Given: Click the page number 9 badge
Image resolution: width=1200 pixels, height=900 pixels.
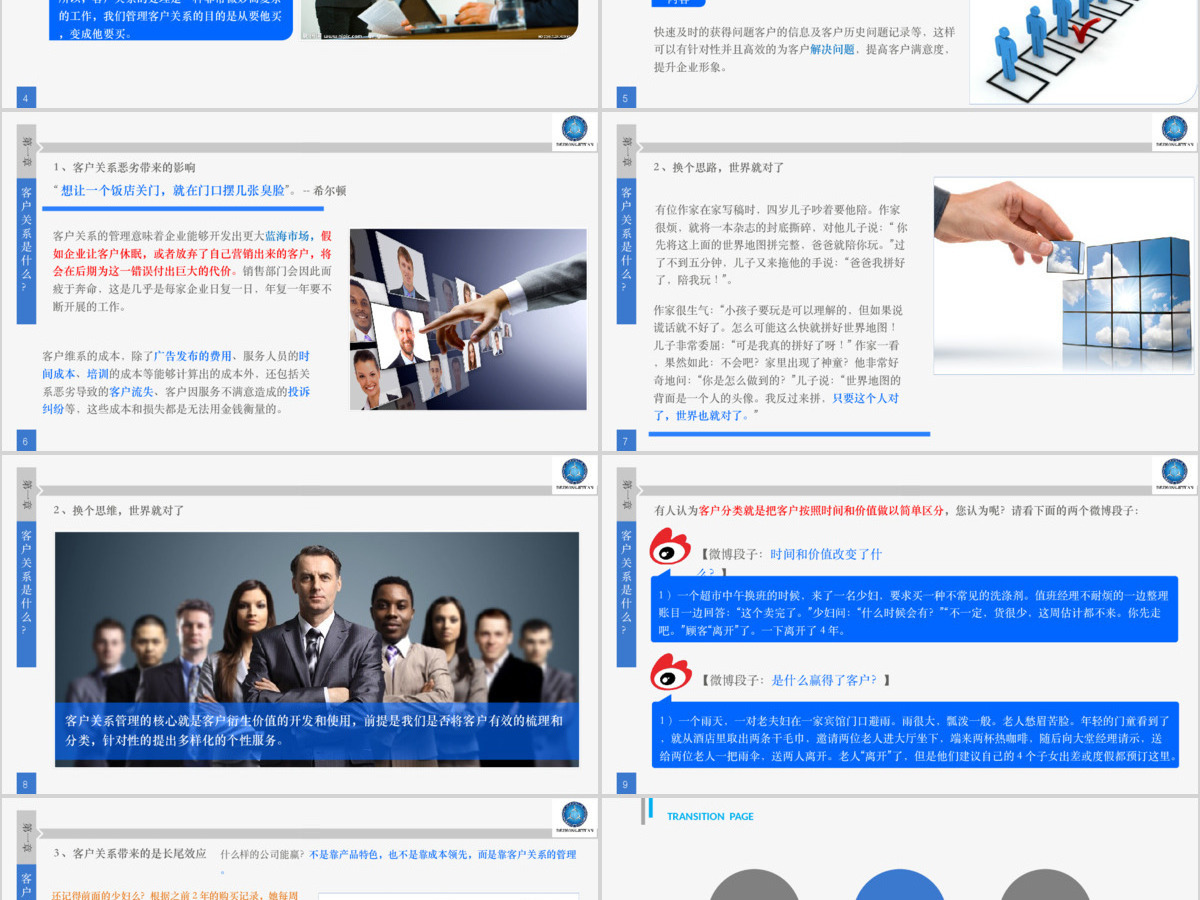Looking at the screenshot, I should click(626, 784).
